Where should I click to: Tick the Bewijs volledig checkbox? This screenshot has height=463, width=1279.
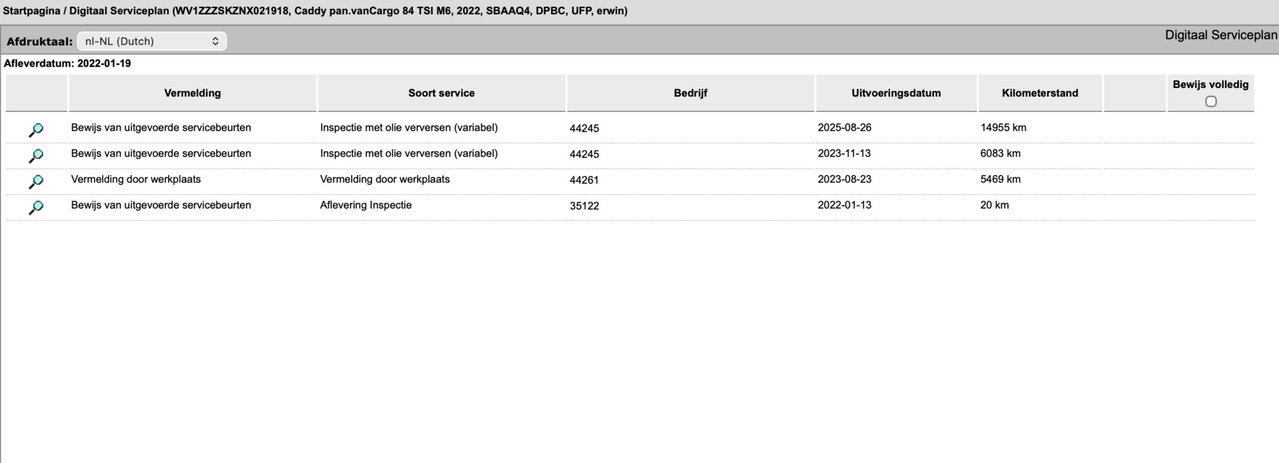coord(1211,101)
